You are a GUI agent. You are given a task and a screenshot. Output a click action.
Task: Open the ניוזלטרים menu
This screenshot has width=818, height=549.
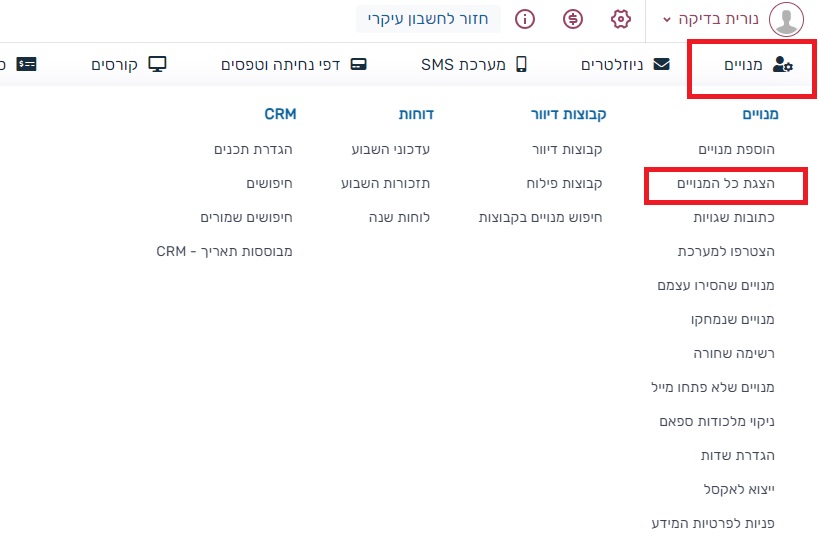(x=615, y=65)
